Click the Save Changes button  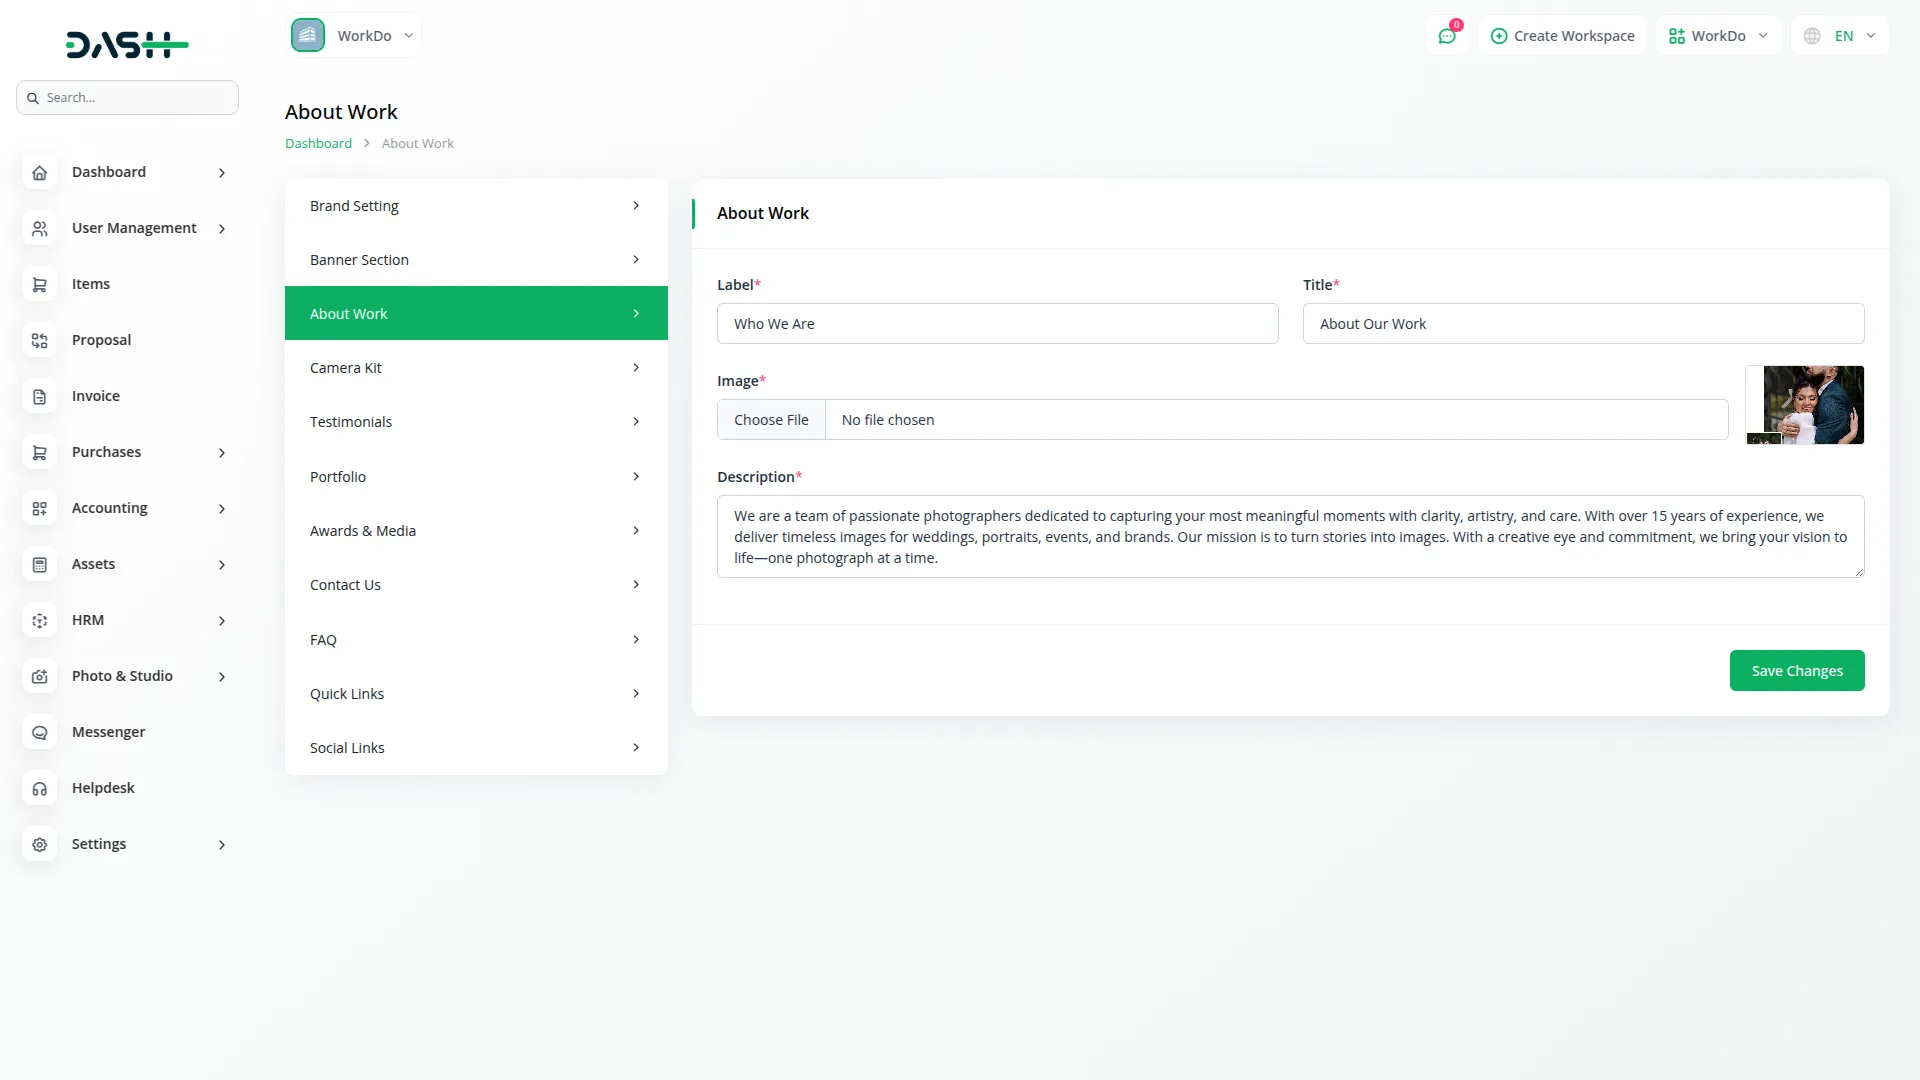pos(1796,671)
